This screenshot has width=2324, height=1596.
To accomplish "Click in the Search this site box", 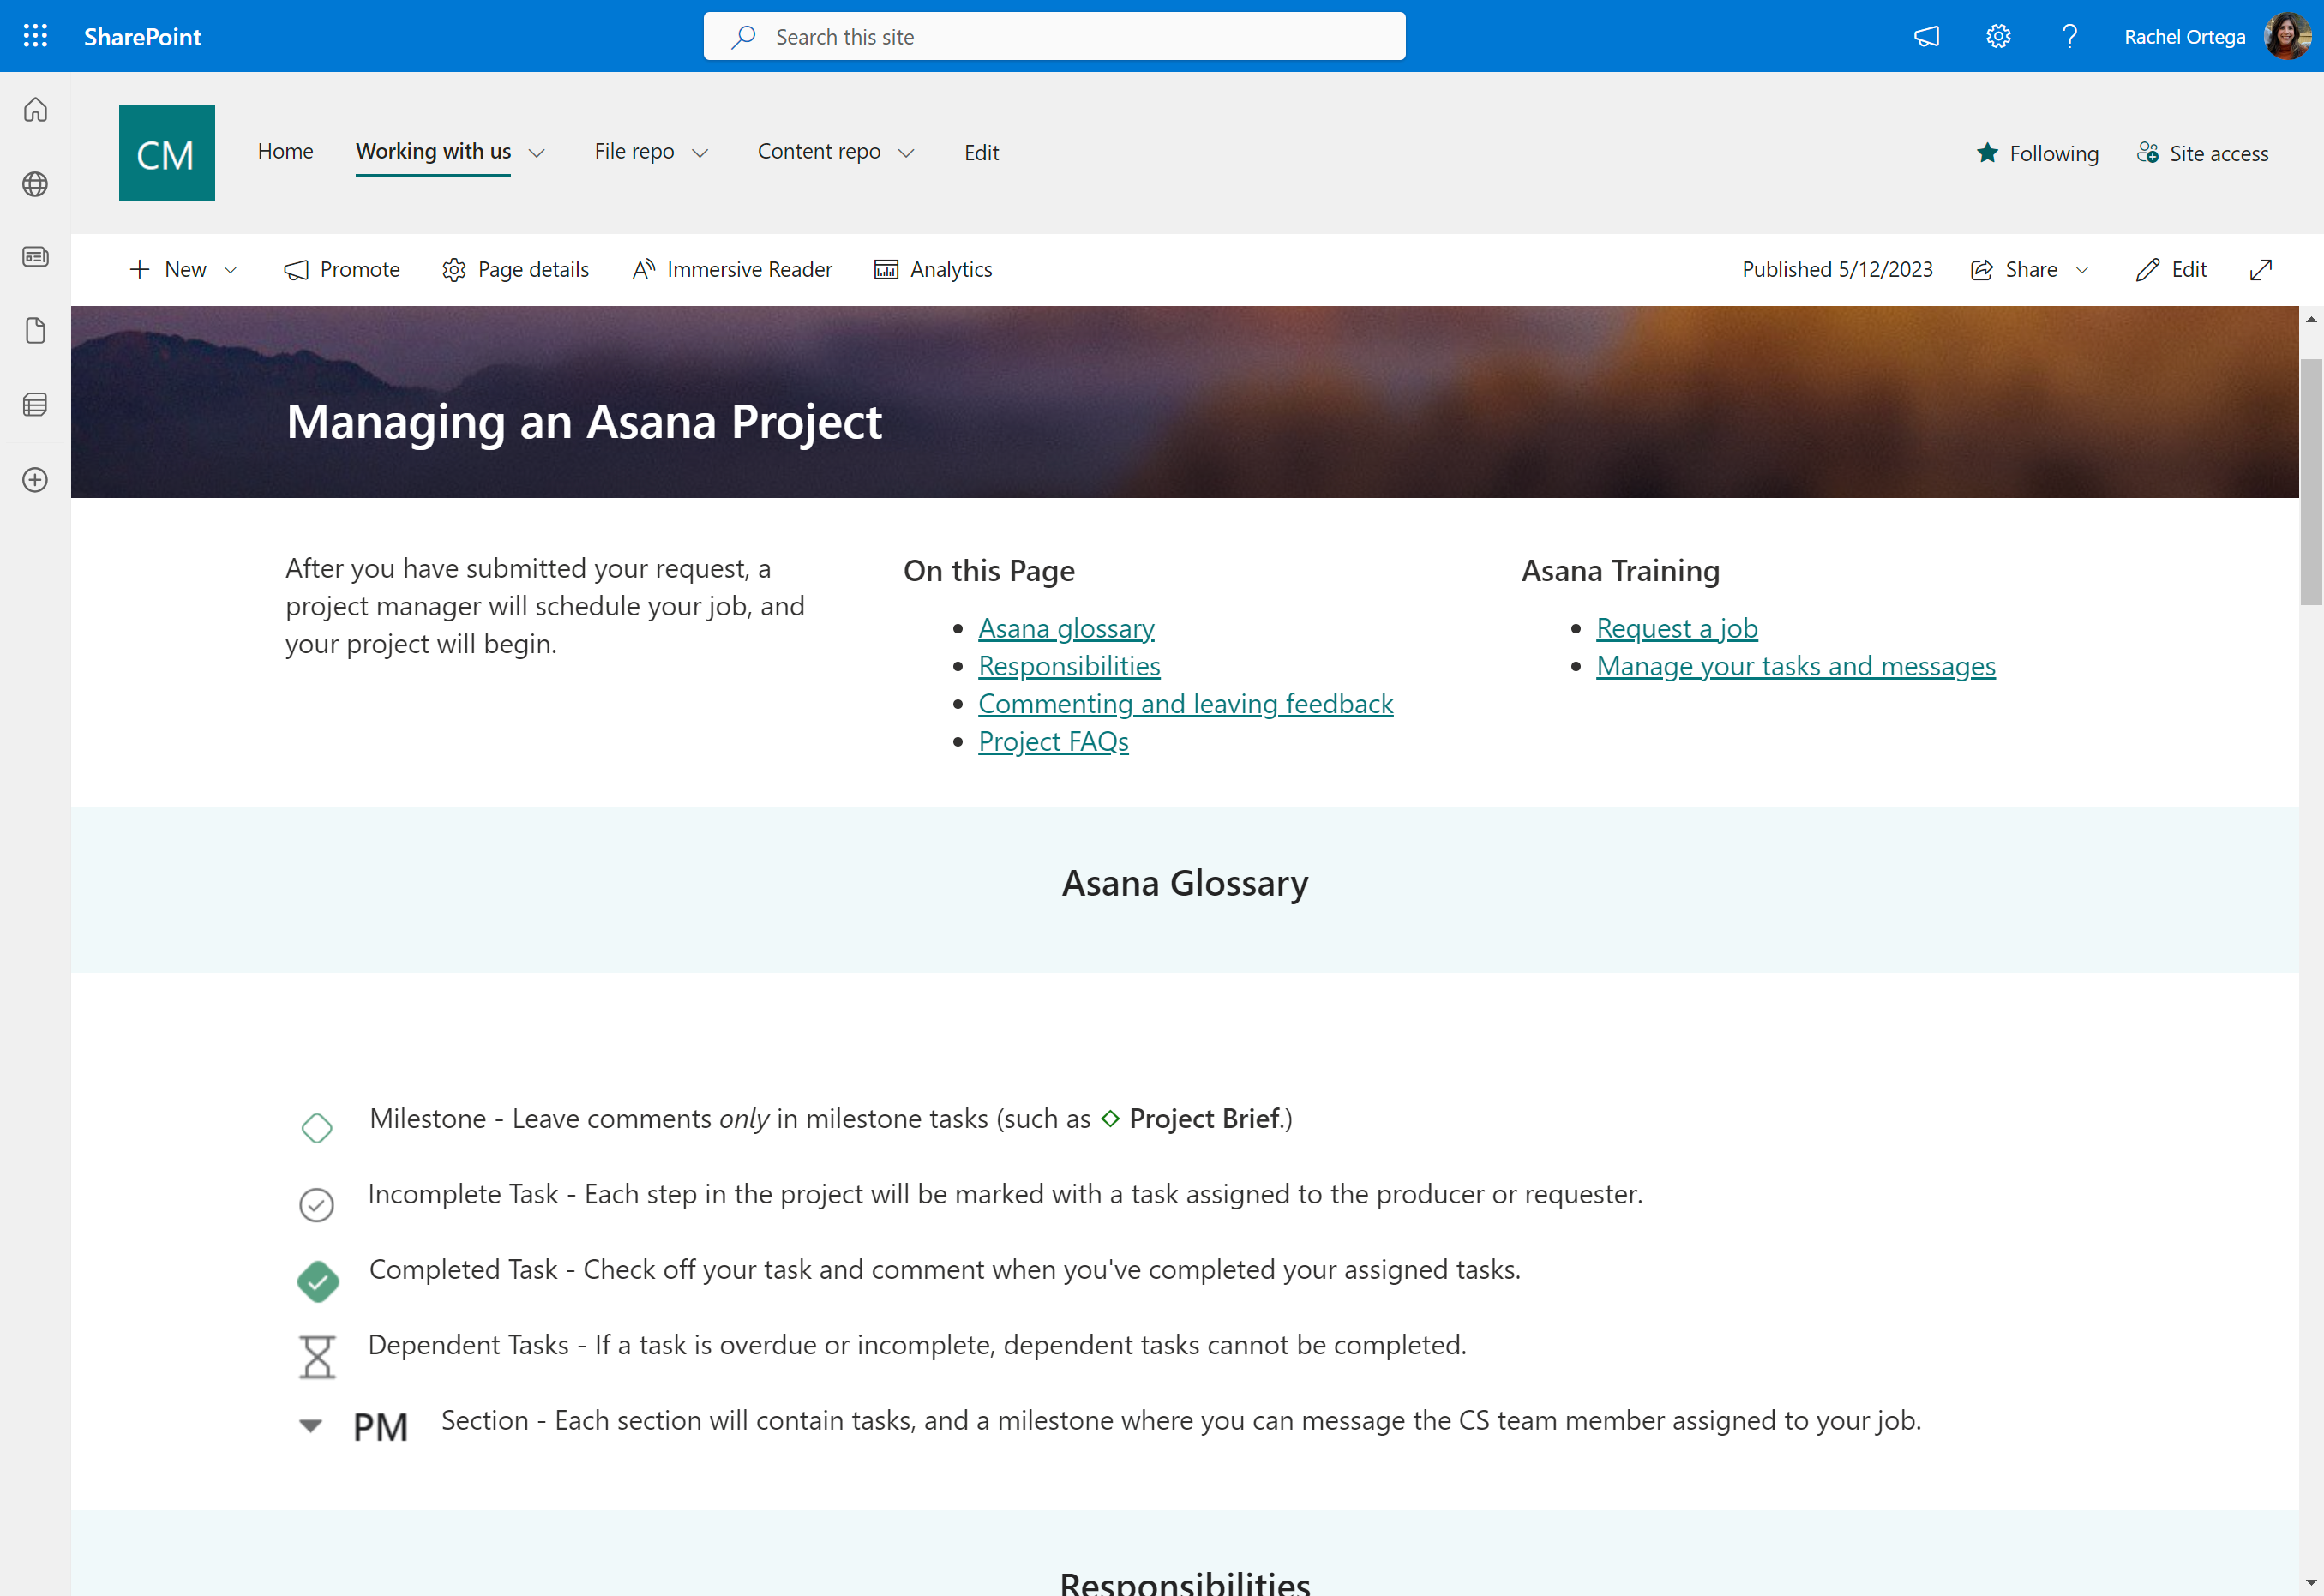I will point(1054,37).
